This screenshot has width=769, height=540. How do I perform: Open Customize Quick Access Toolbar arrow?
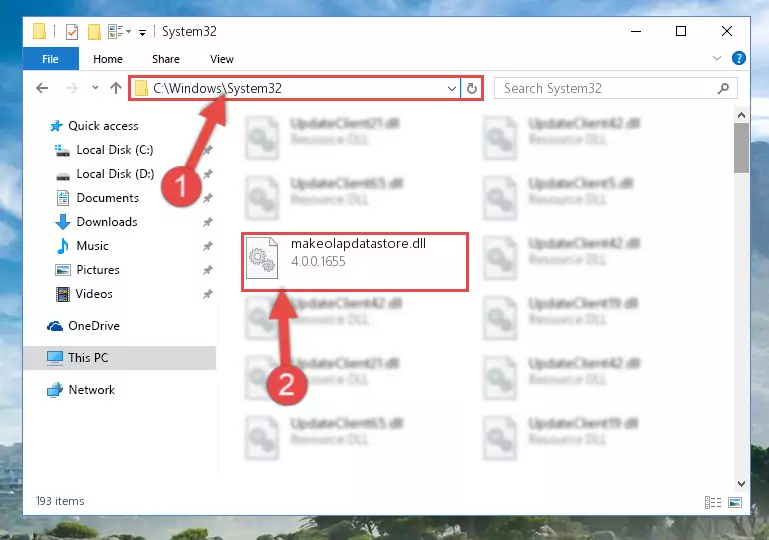coord(142,33)
